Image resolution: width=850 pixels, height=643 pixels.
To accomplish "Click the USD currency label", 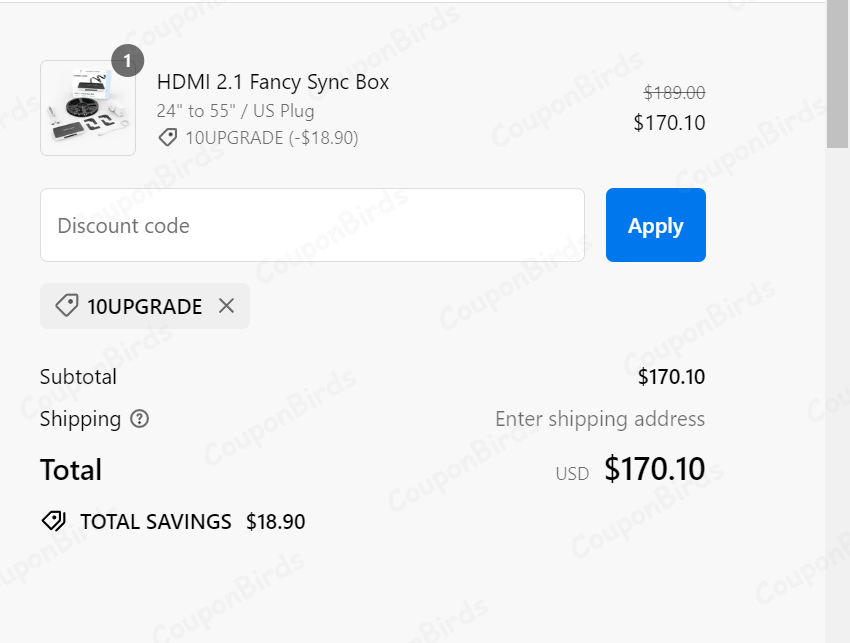I will coord(572,473).
